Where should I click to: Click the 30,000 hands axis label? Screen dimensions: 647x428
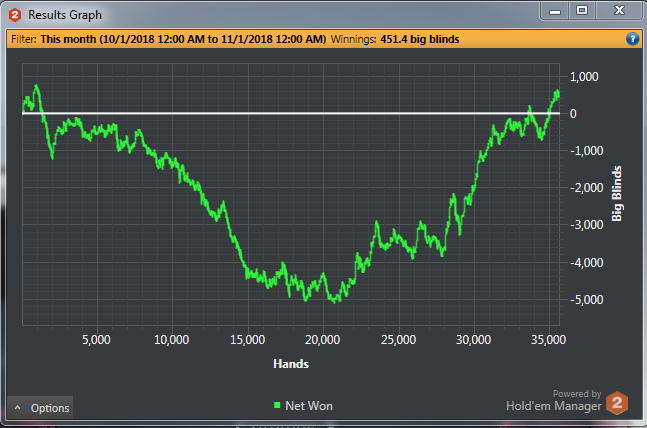click(473, 340)
